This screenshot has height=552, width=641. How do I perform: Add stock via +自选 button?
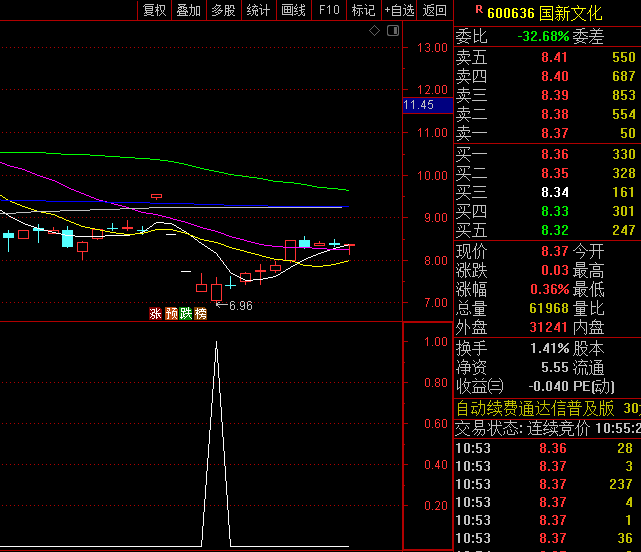tap(399, 10)
